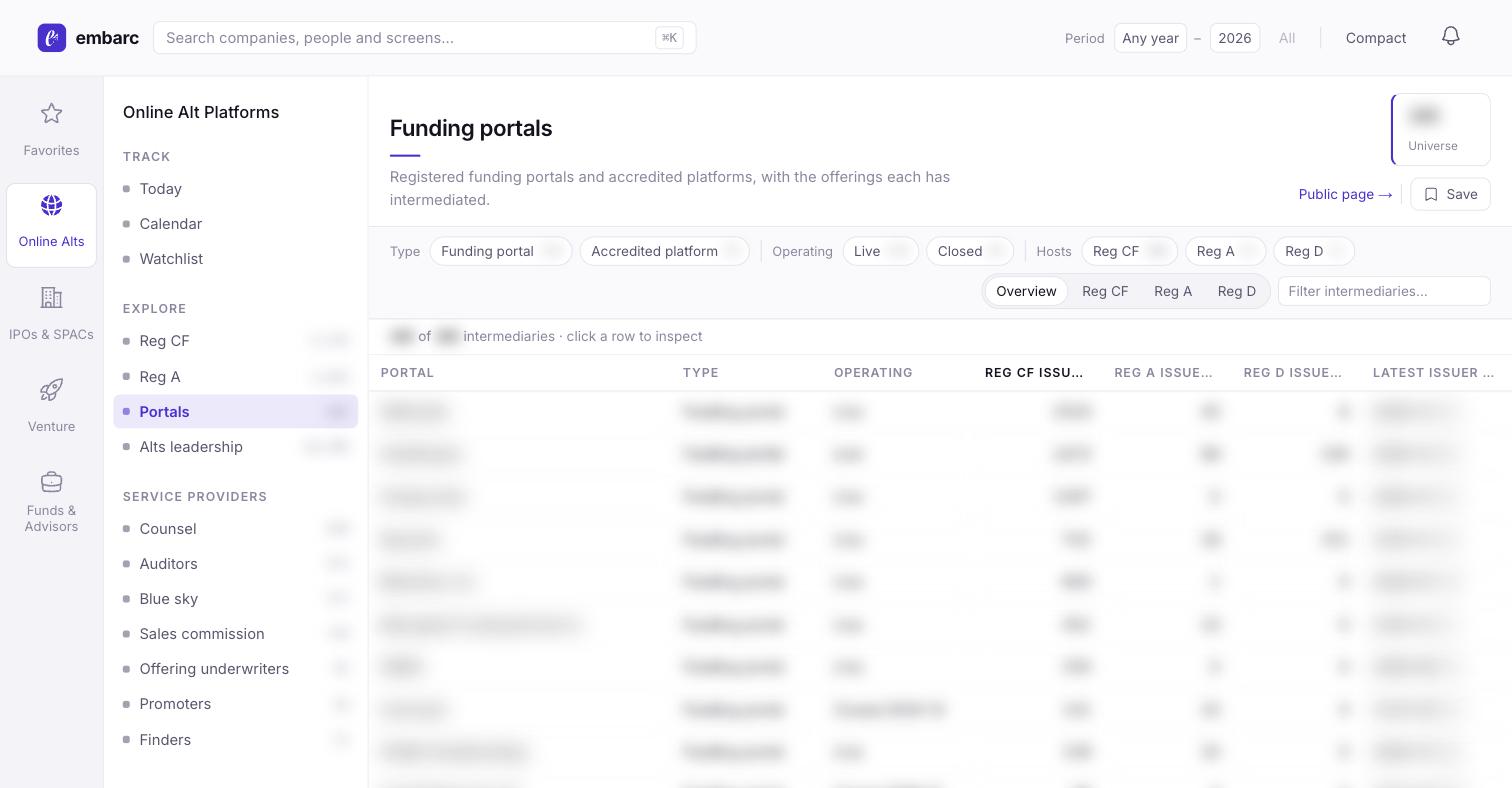Focus the main search field
Viewport: 1512px width, 788px height.
[x=425, y=38]
